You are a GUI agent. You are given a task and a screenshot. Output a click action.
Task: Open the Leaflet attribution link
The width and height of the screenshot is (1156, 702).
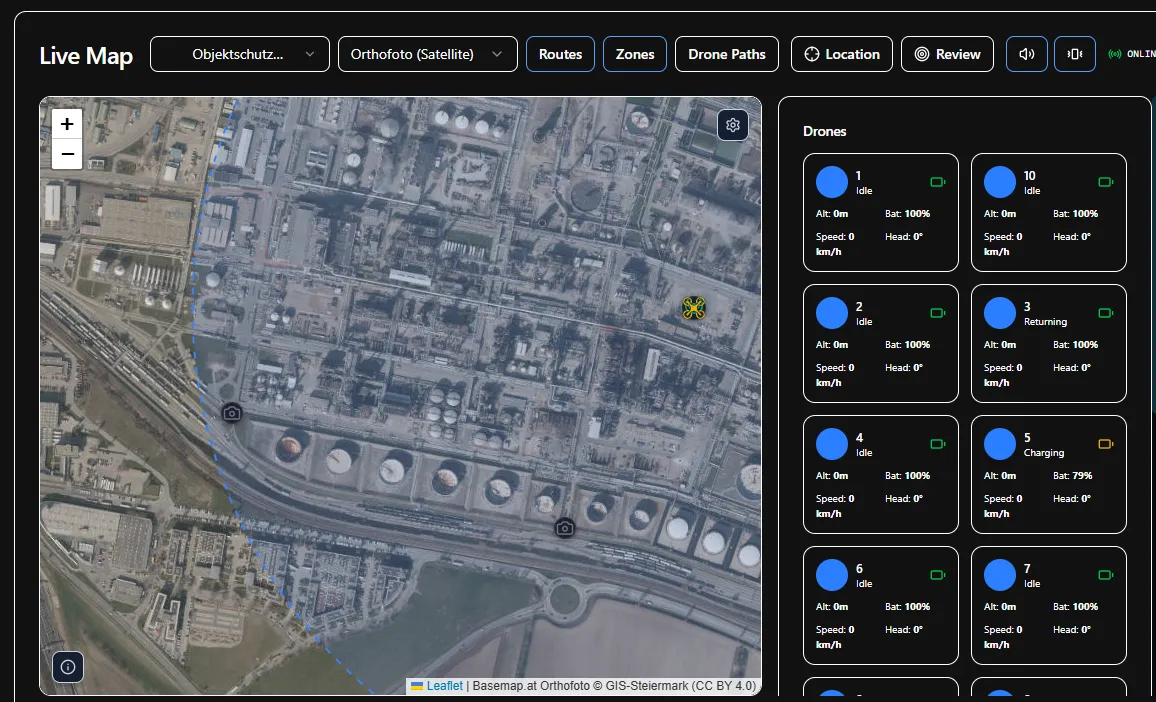(444, 686)
